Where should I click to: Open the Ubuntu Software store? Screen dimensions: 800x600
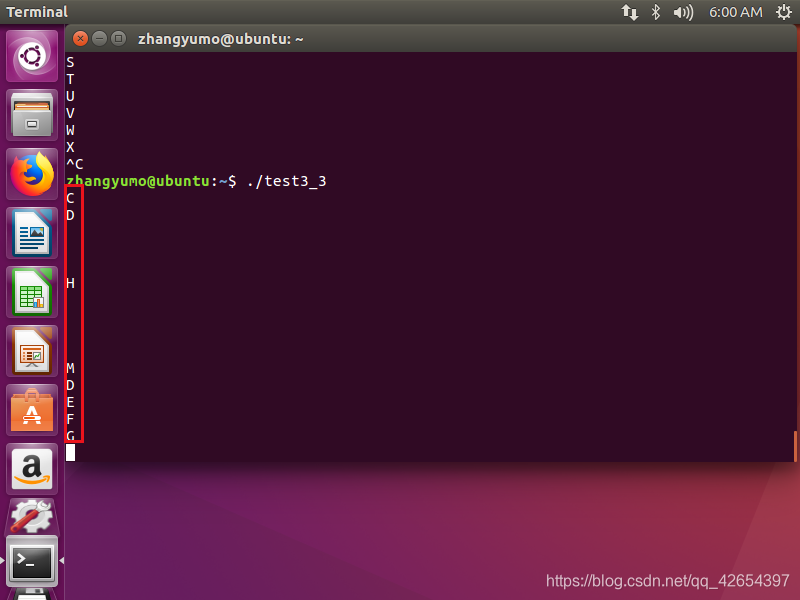(32, 411)
